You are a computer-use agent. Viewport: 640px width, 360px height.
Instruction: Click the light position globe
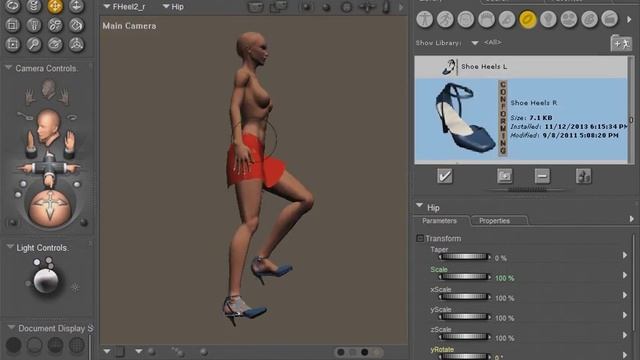click(45, 280)
